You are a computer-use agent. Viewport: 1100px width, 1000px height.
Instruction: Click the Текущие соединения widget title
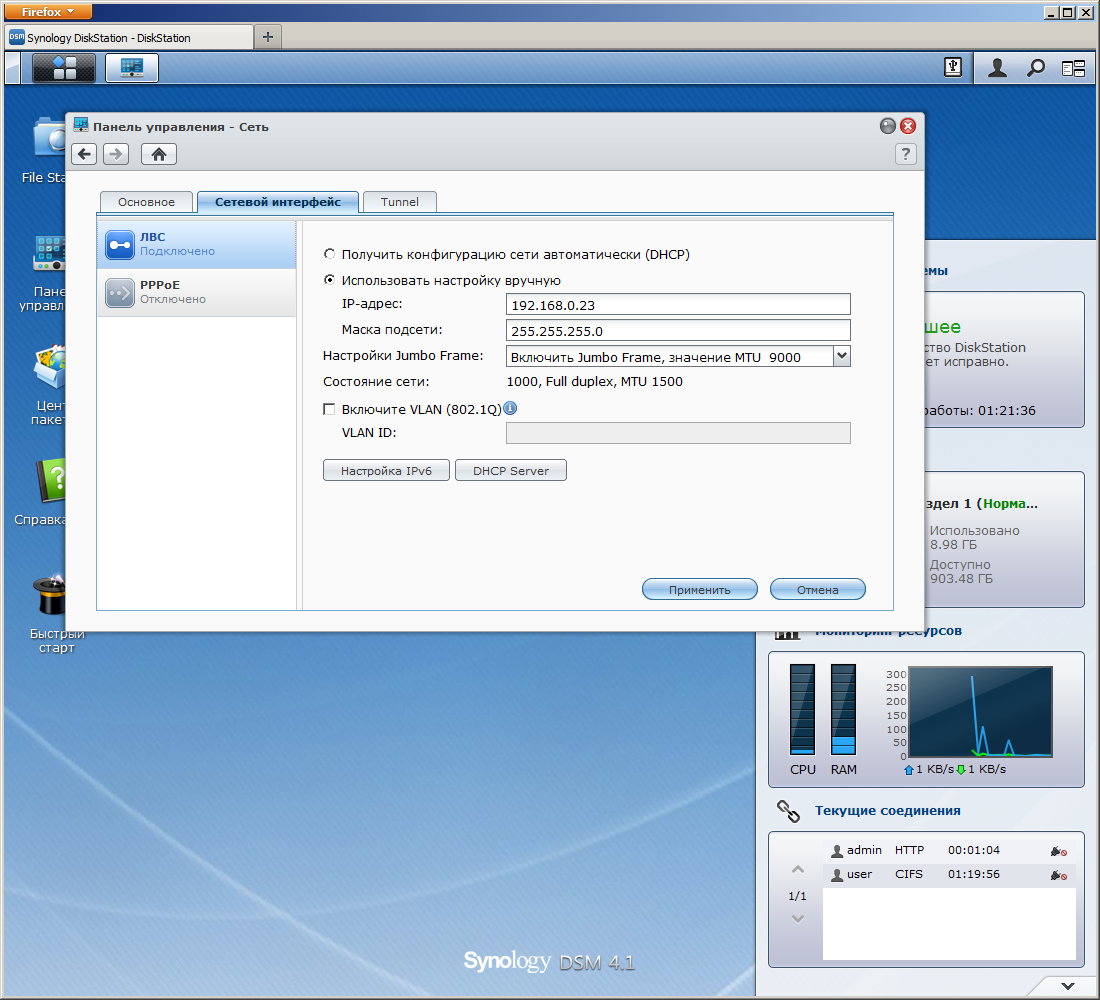[x=887, y=811]
